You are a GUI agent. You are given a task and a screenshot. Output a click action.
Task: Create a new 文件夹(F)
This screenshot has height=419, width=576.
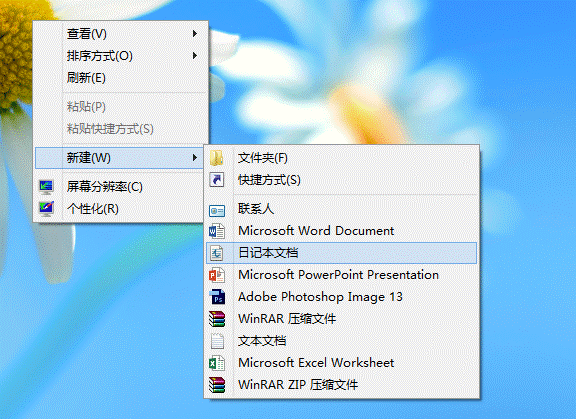[342, 158]
